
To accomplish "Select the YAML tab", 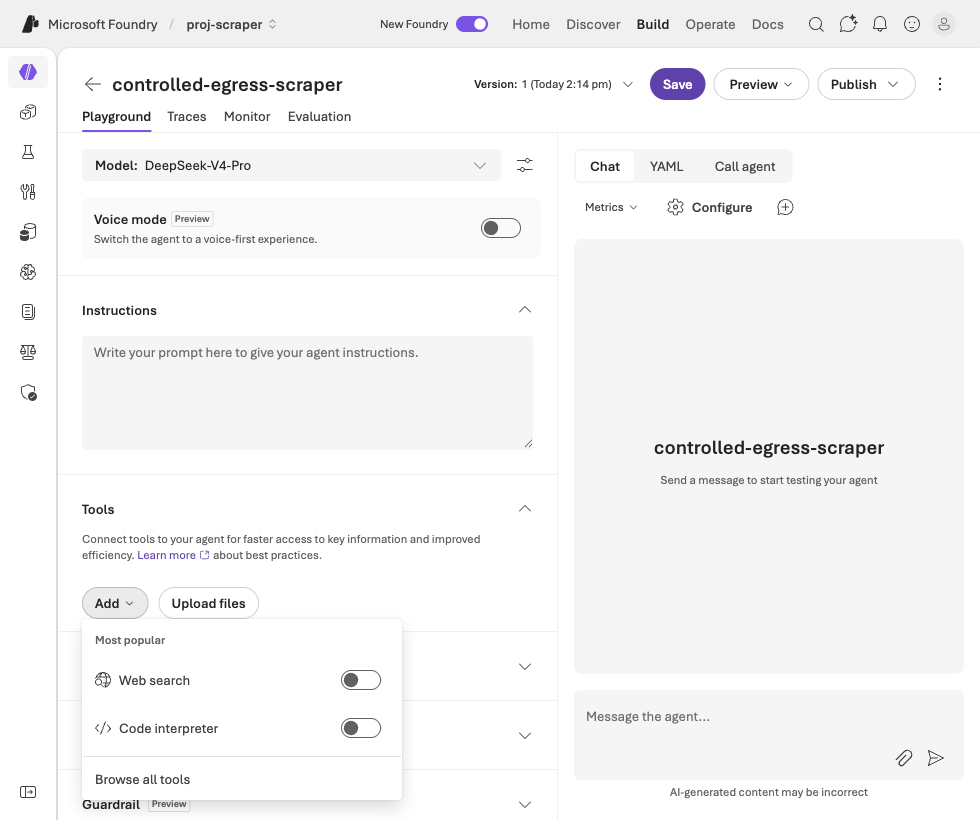I will click(666, 166).
